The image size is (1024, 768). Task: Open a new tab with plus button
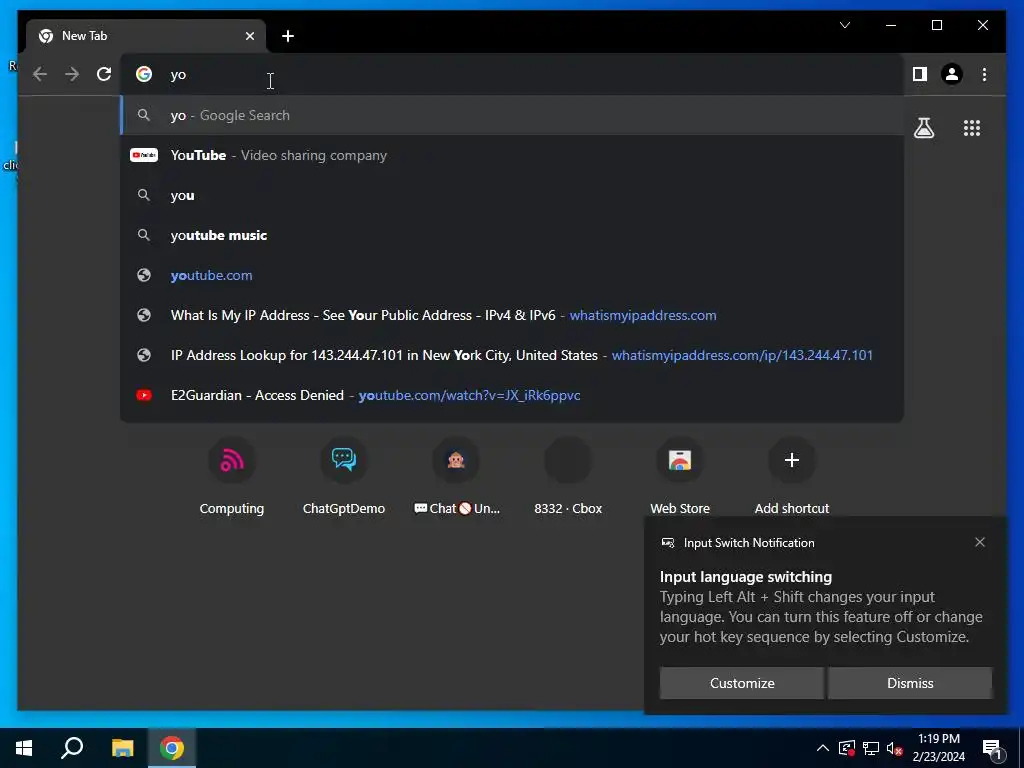[x=288, y=36]
